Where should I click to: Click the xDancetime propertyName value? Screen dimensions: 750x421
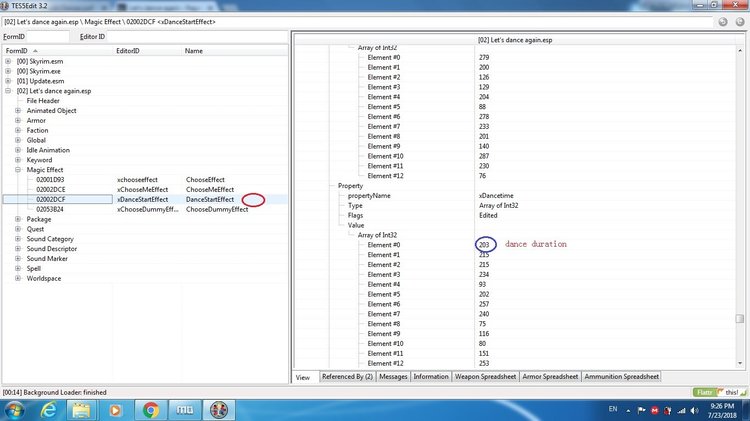coord(496,196)
